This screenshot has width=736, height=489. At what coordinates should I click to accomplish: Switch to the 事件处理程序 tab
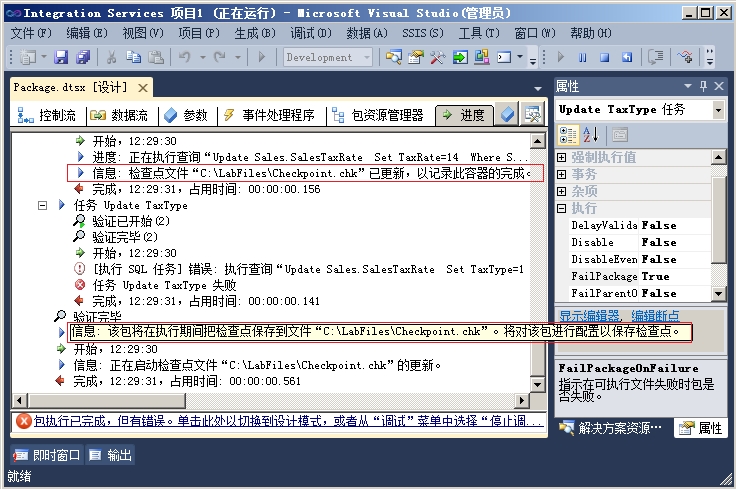(x=269, y=115)
